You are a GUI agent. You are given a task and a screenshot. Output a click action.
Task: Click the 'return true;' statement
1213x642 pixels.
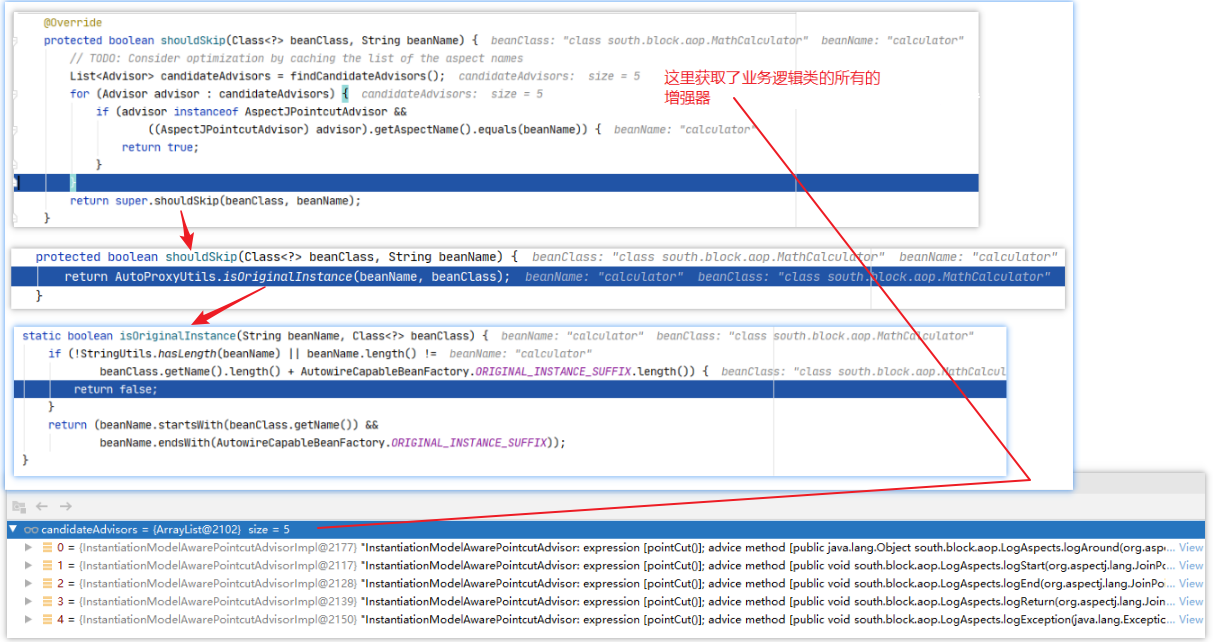point(160,147)
